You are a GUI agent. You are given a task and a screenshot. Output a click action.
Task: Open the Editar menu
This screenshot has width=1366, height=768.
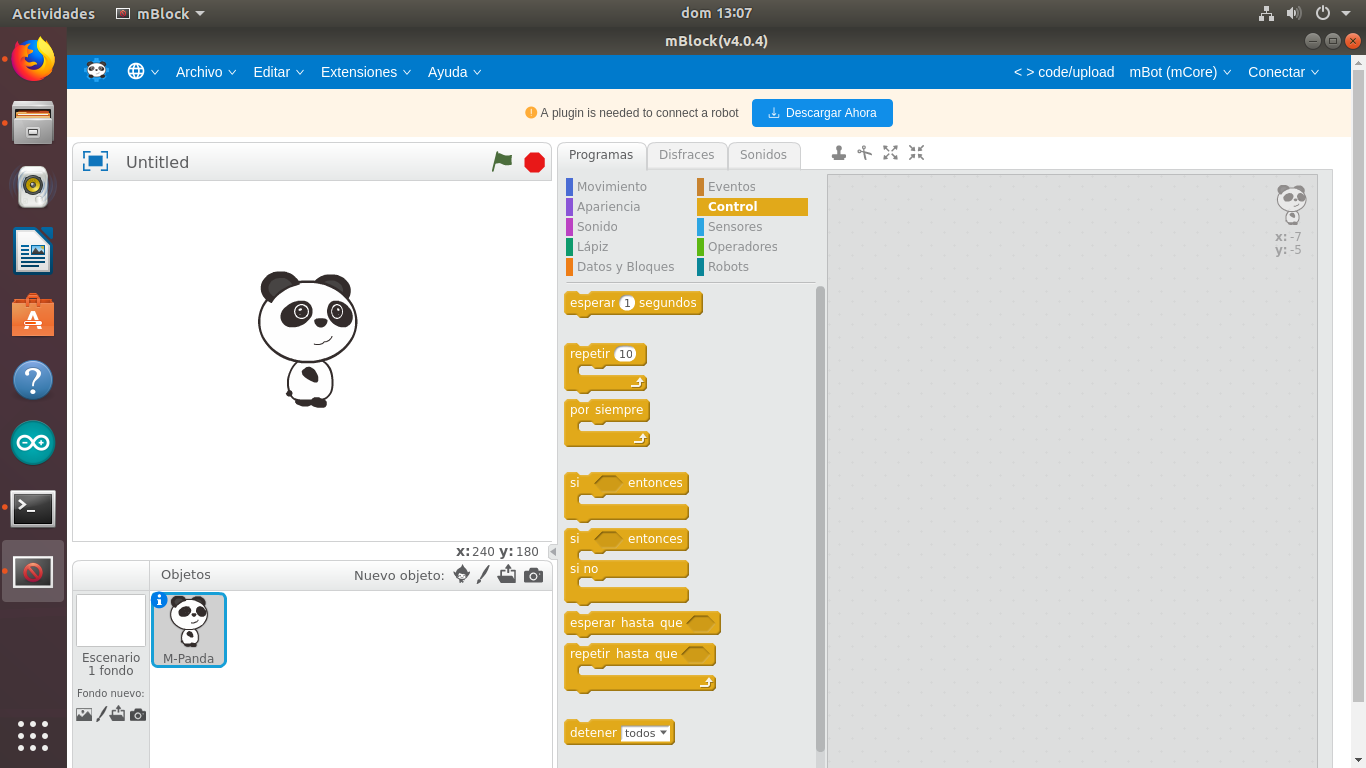click(279, 72)
